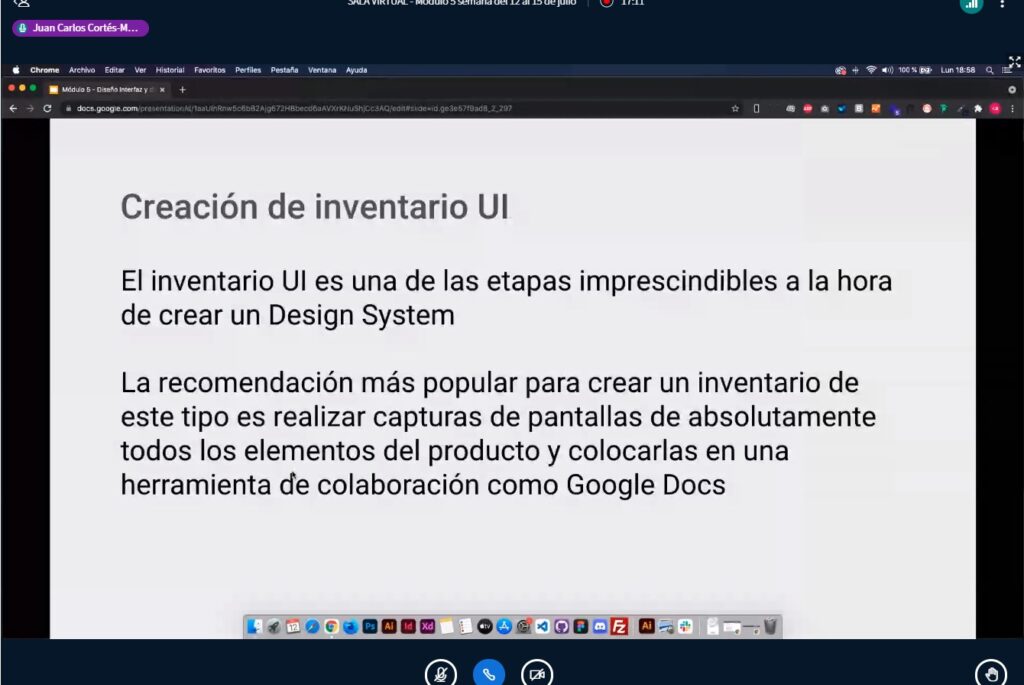Open Adobe XD from the dock
The image size is (1024, 685).
tap(427, 627)
